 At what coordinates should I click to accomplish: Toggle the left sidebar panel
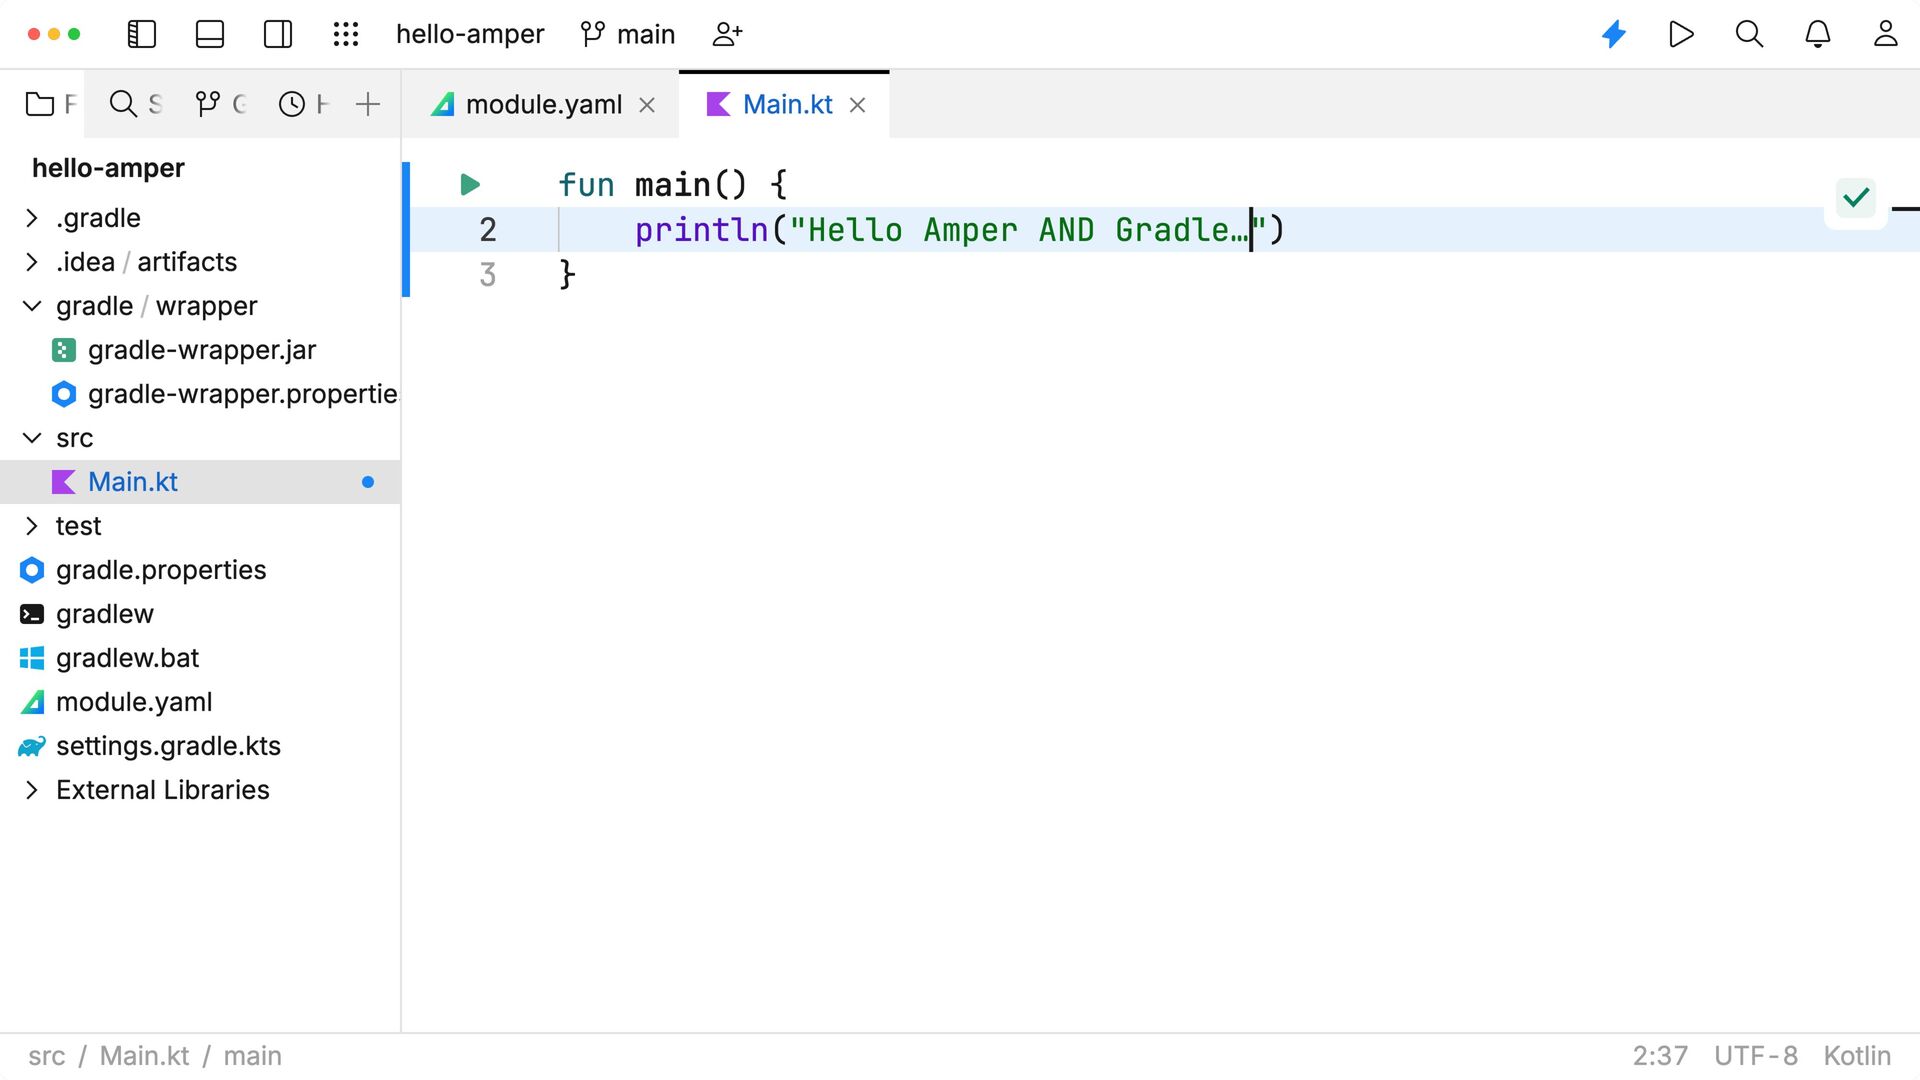[142, 34]
